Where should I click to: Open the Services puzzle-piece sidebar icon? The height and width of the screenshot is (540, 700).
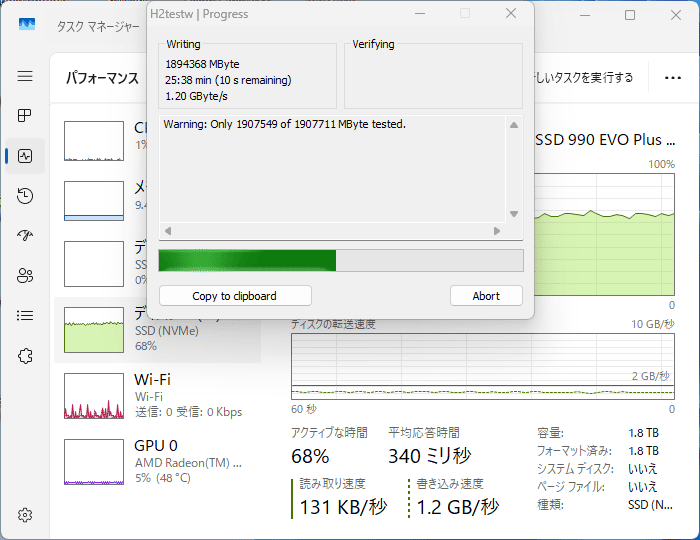25,356
